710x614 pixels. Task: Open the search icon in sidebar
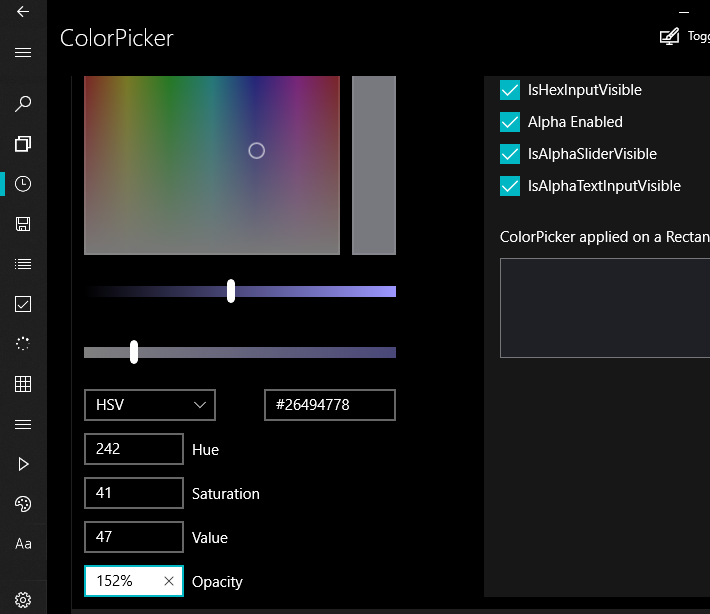coord(23,103)
